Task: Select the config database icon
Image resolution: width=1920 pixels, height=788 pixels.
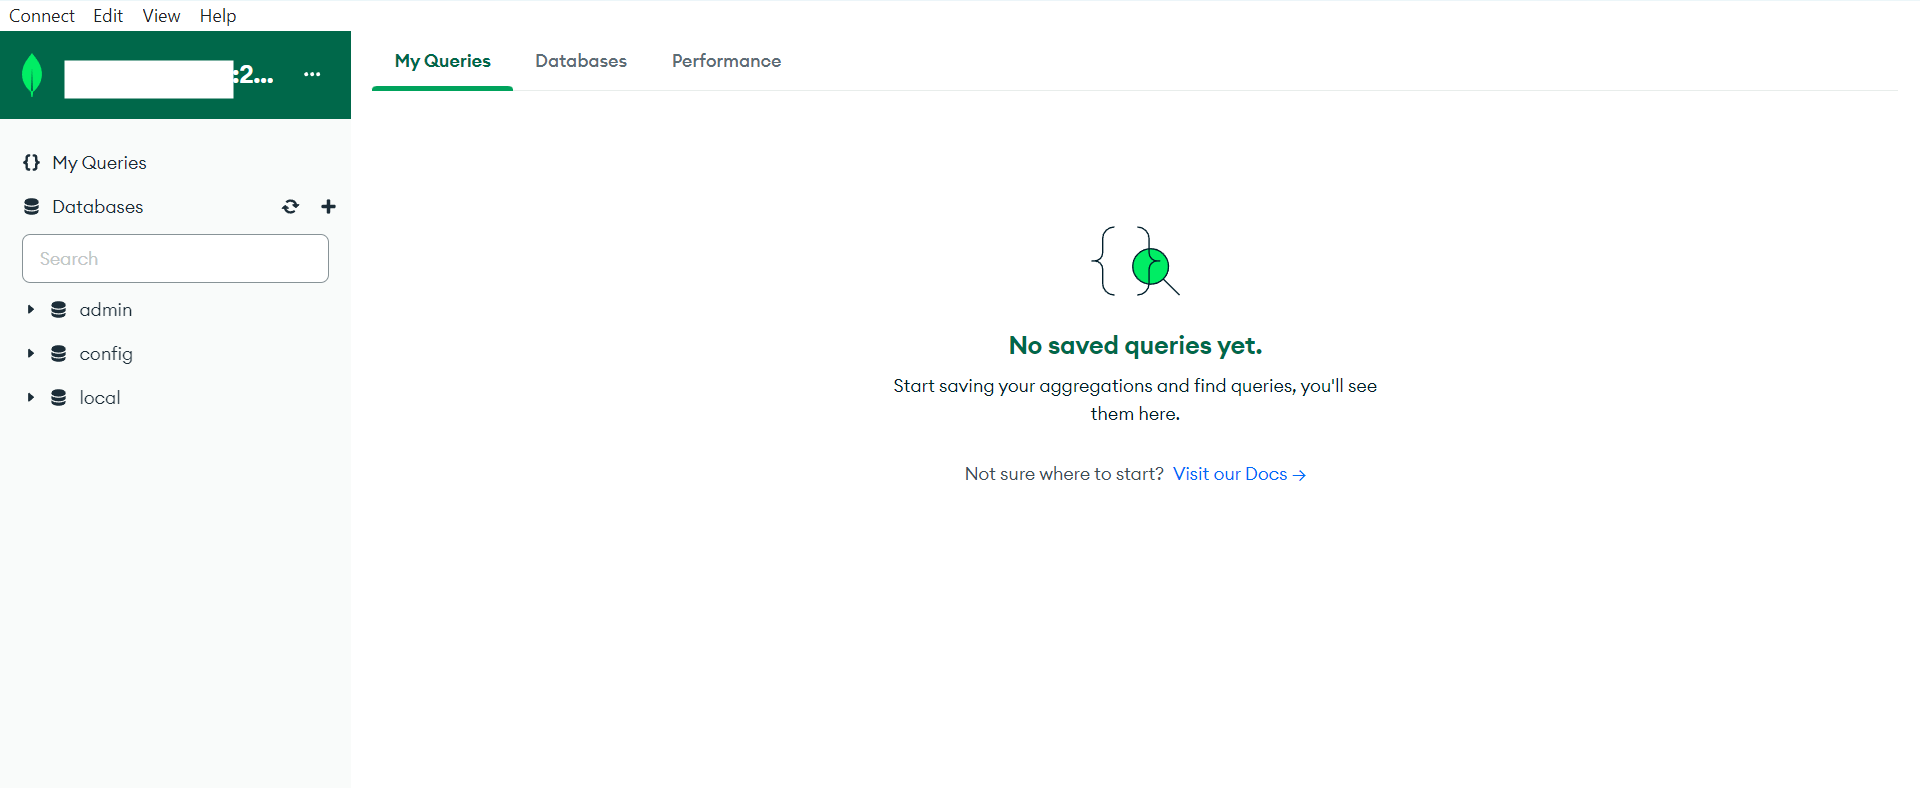Action: click(x=59, y=354)
